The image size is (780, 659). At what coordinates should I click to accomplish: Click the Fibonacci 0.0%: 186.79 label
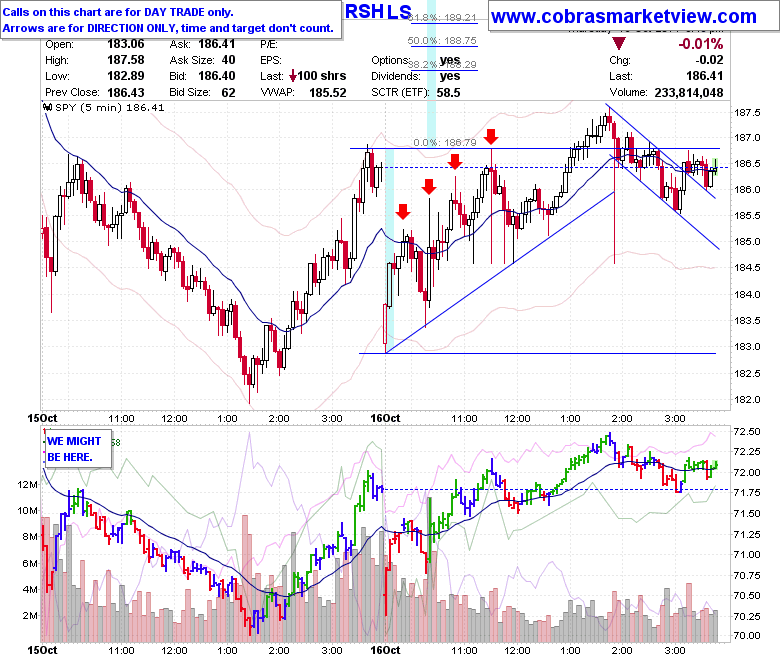[x=445, y=143]
